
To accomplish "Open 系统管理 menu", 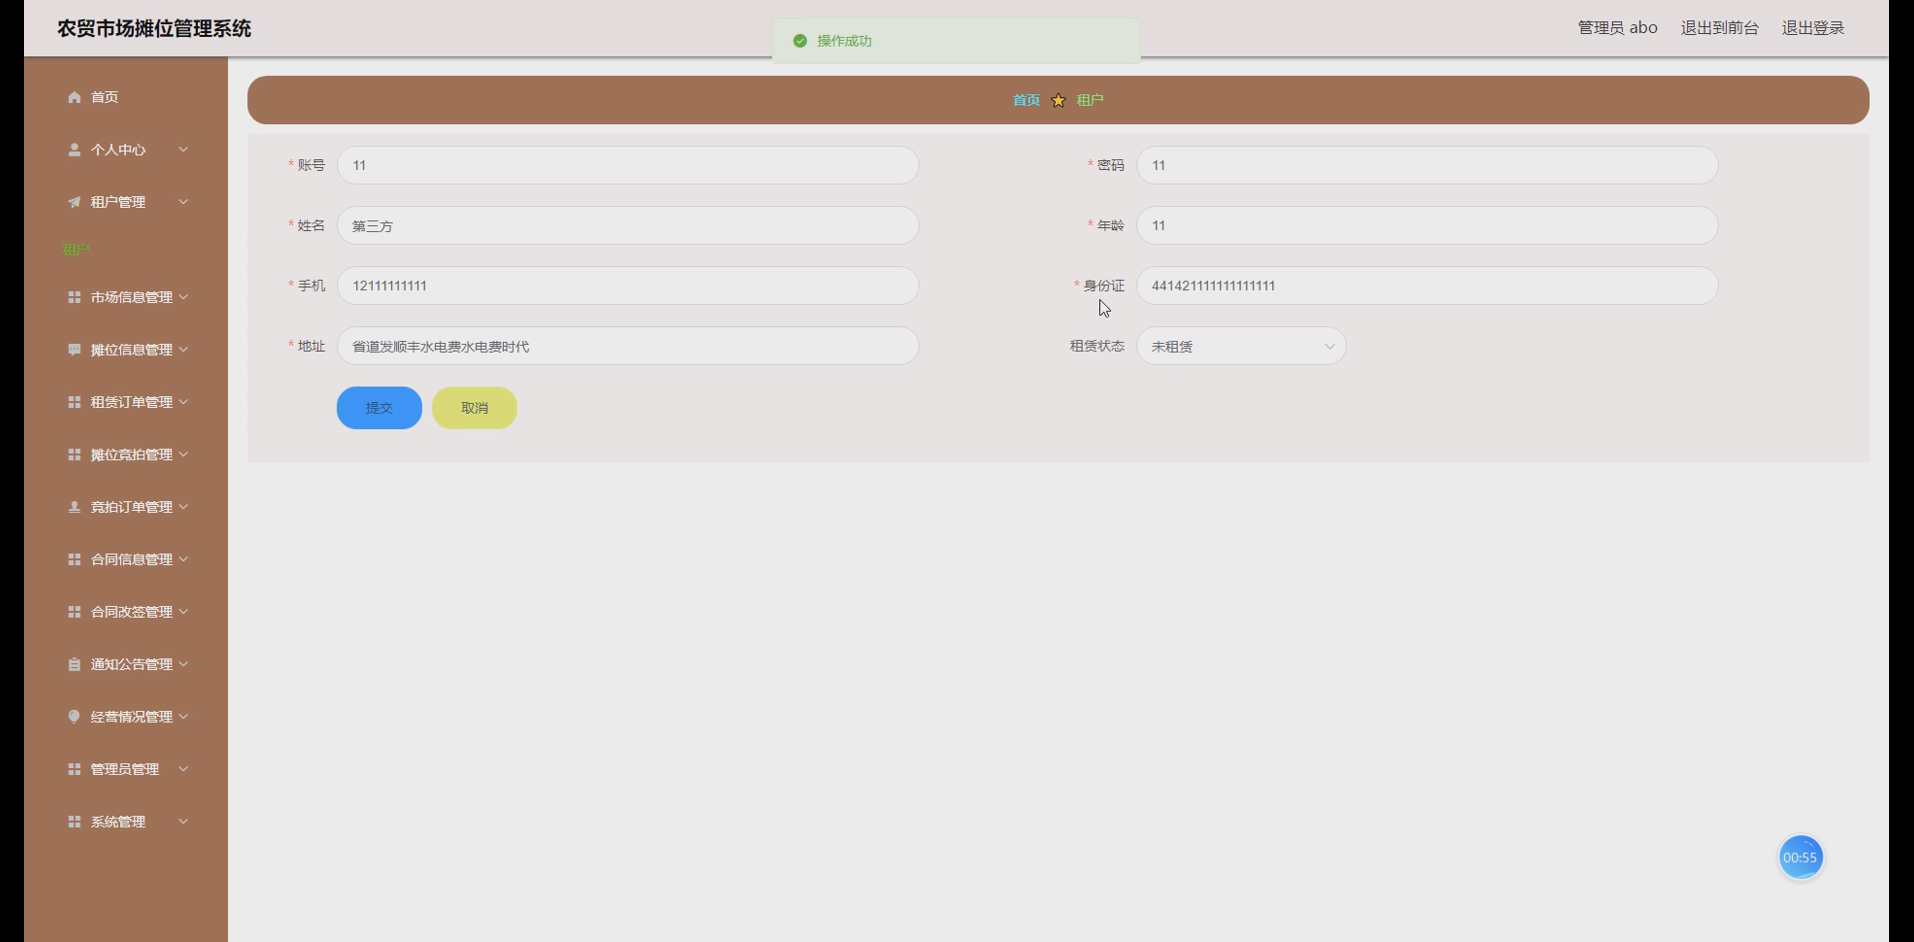I will tap(126, 821).
